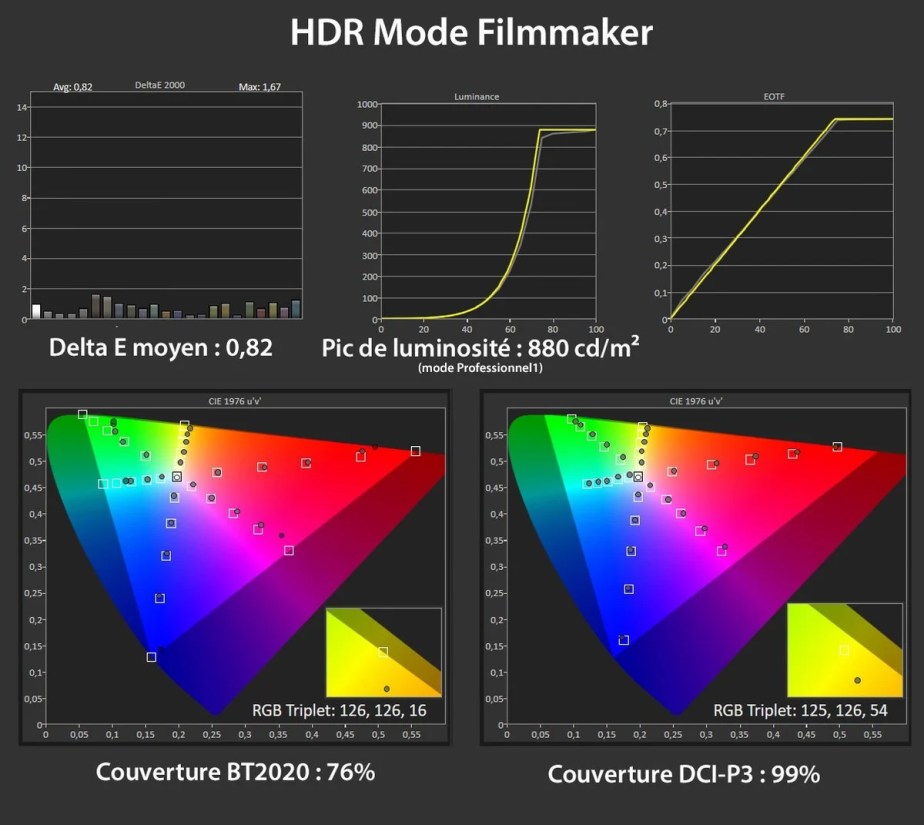The width and height of the screenshot is (924, 825).
Task: Click 'RGB Triplet: 125, 126, 54' text
Action: (800, 710)
